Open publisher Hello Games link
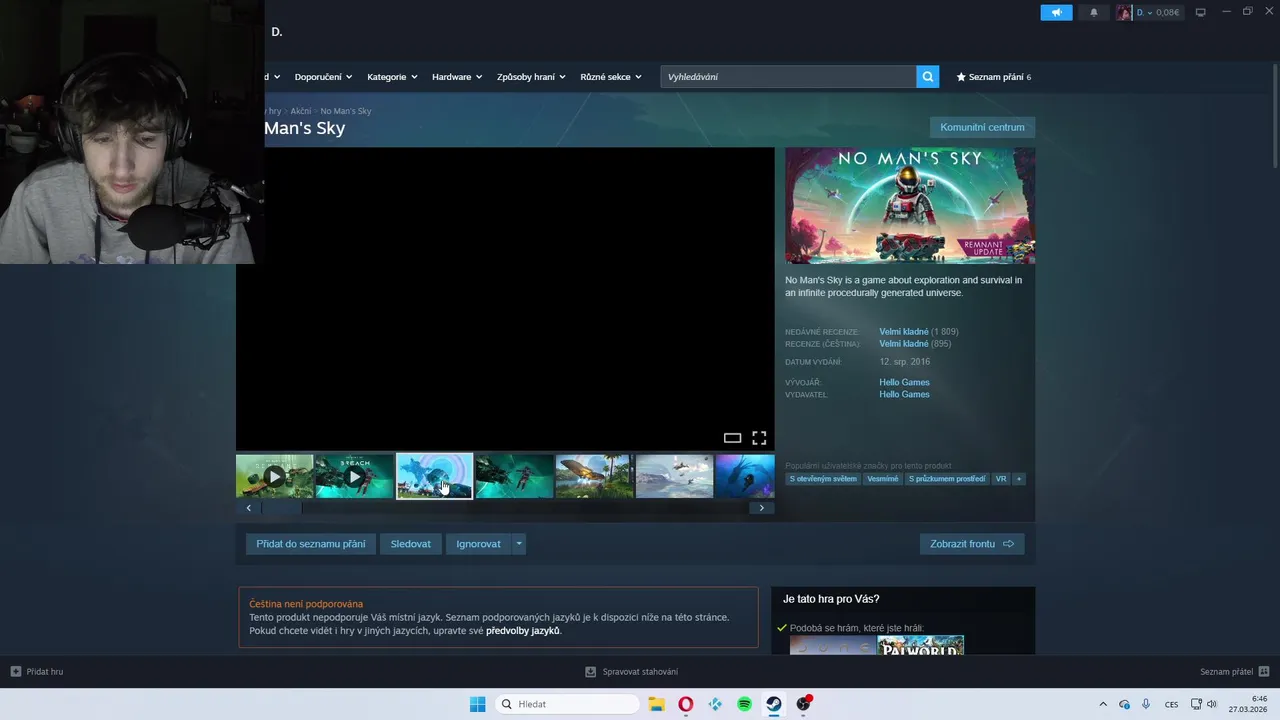1280x720 pixels. click(904, 395)
